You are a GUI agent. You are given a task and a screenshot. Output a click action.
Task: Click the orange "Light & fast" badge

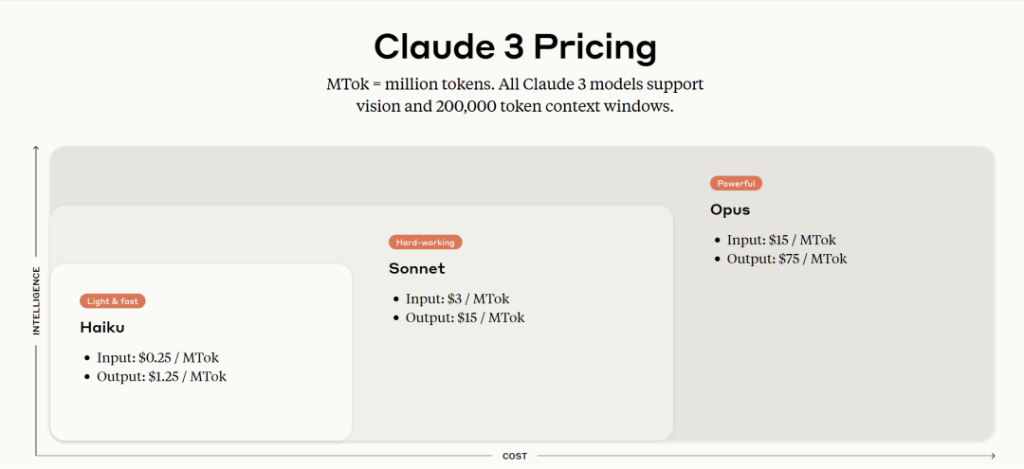point(113,301)
